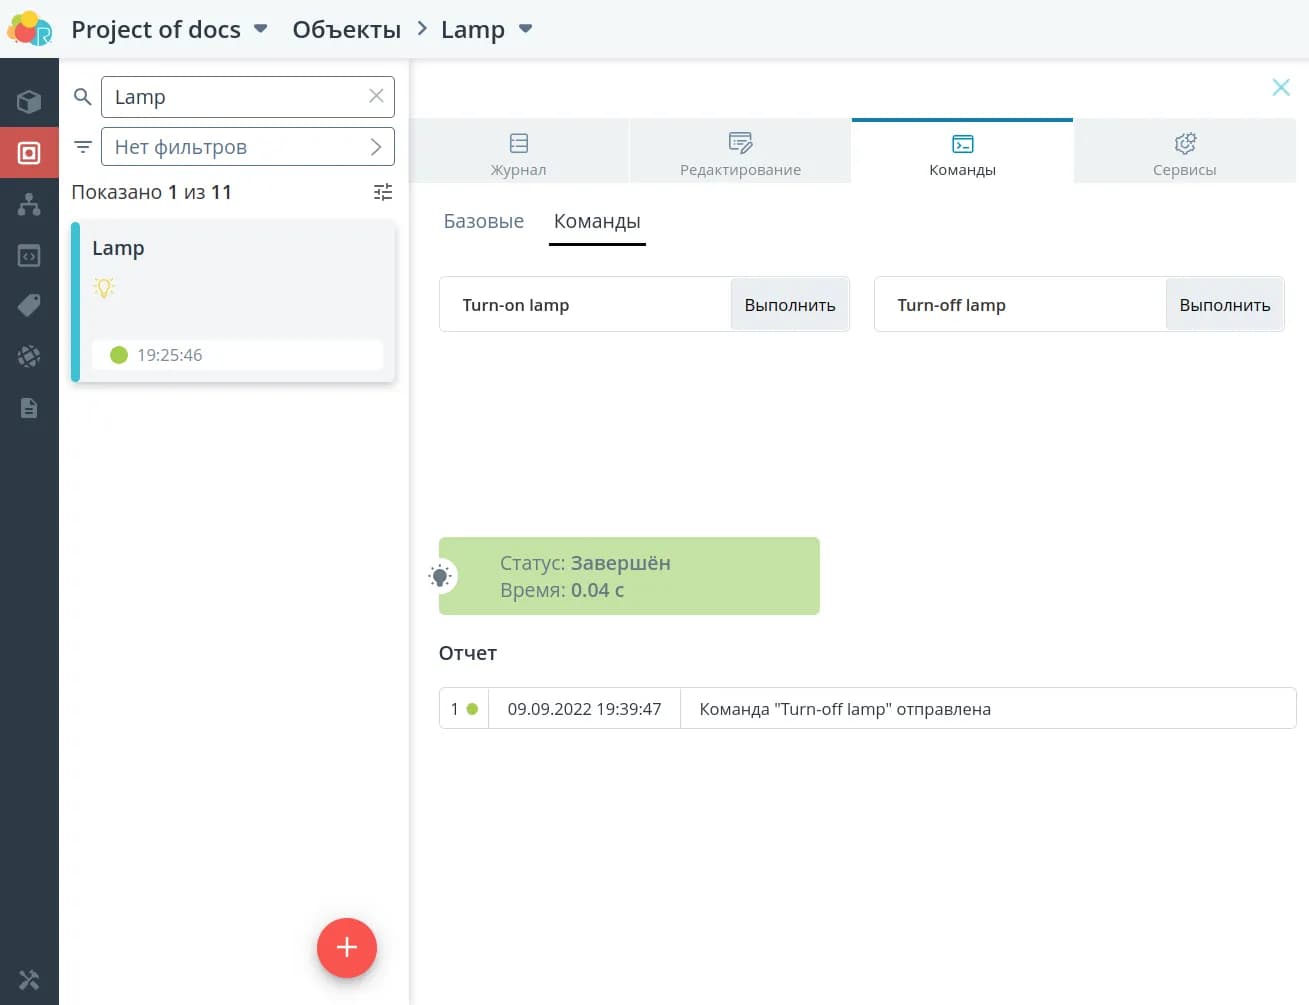Screen dimensions: 1309x1005
Task: Open the globe icon in sidebar
Action: click(x=29, y=356)
